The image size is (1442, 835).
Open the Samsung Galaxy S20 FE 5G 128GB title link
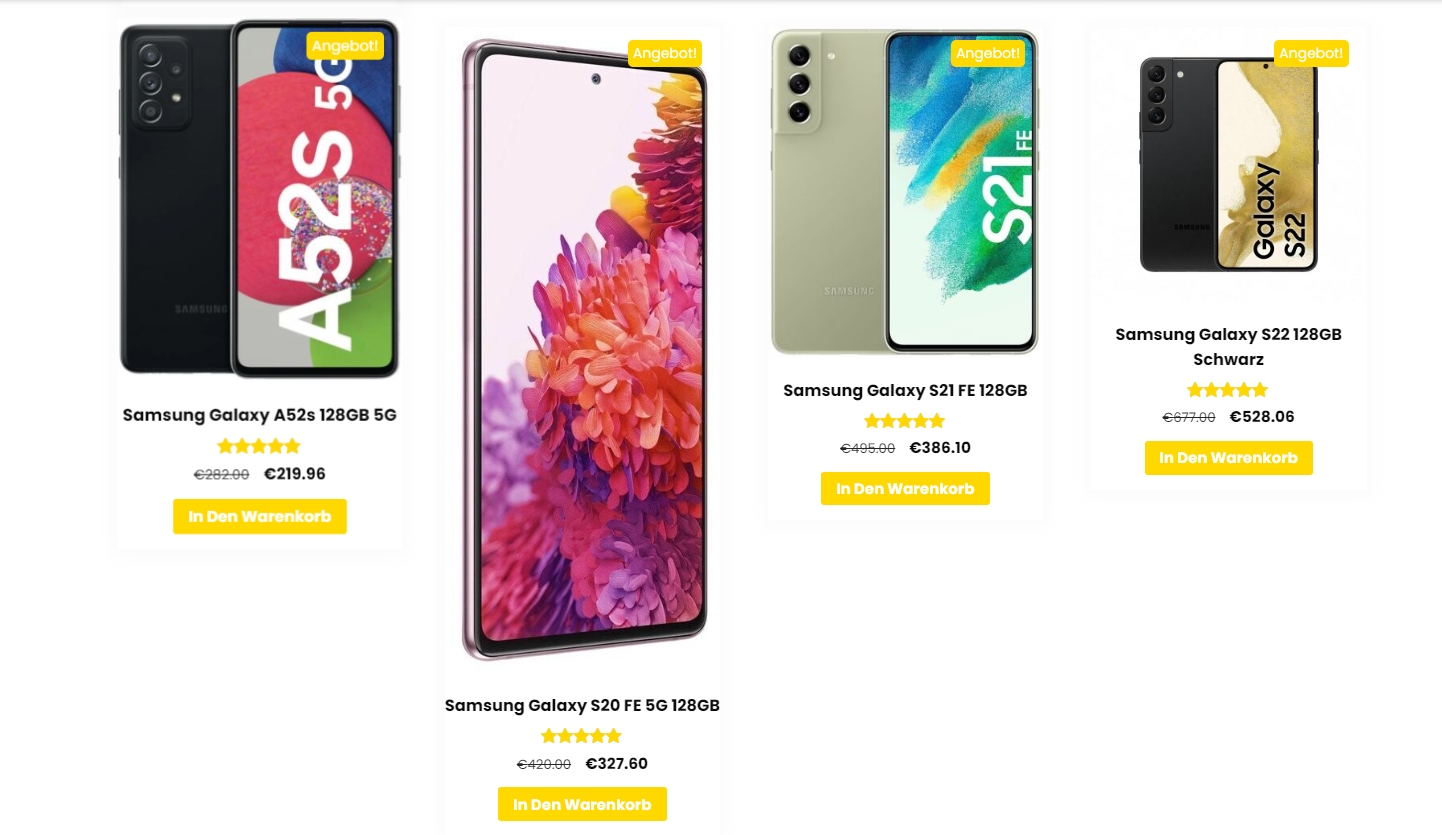[x=582, y=705]
